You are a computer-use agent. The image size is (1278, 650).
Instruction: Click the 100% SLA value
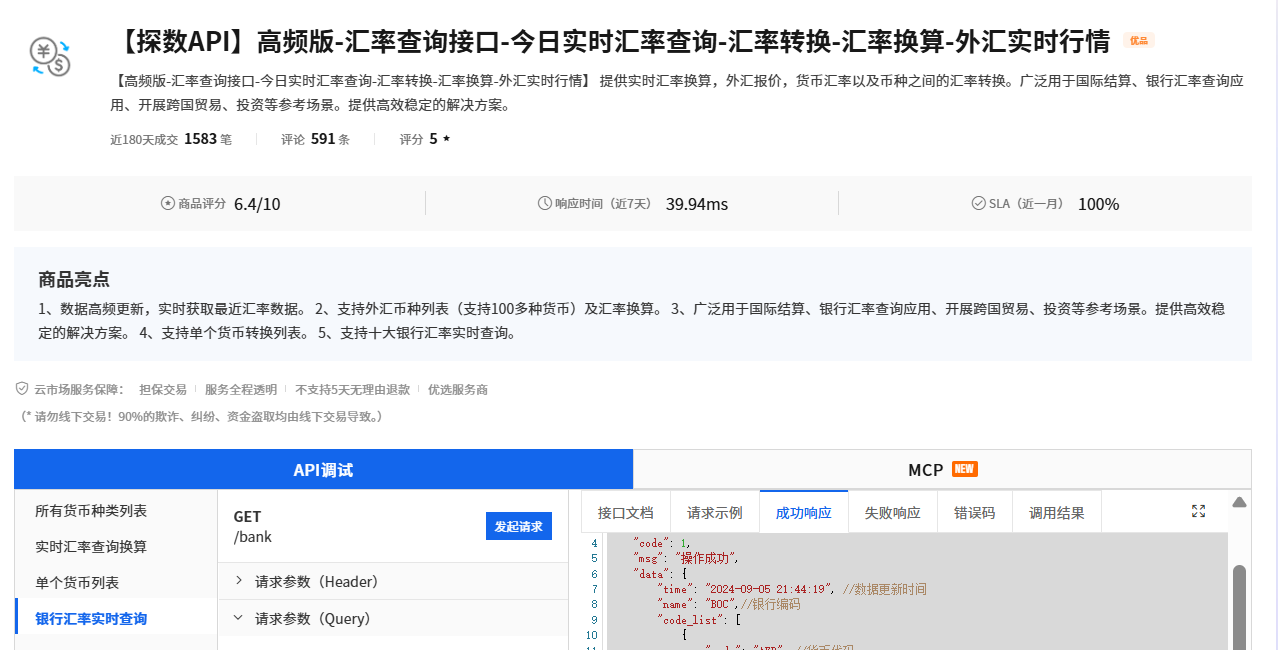point(1098,204)
